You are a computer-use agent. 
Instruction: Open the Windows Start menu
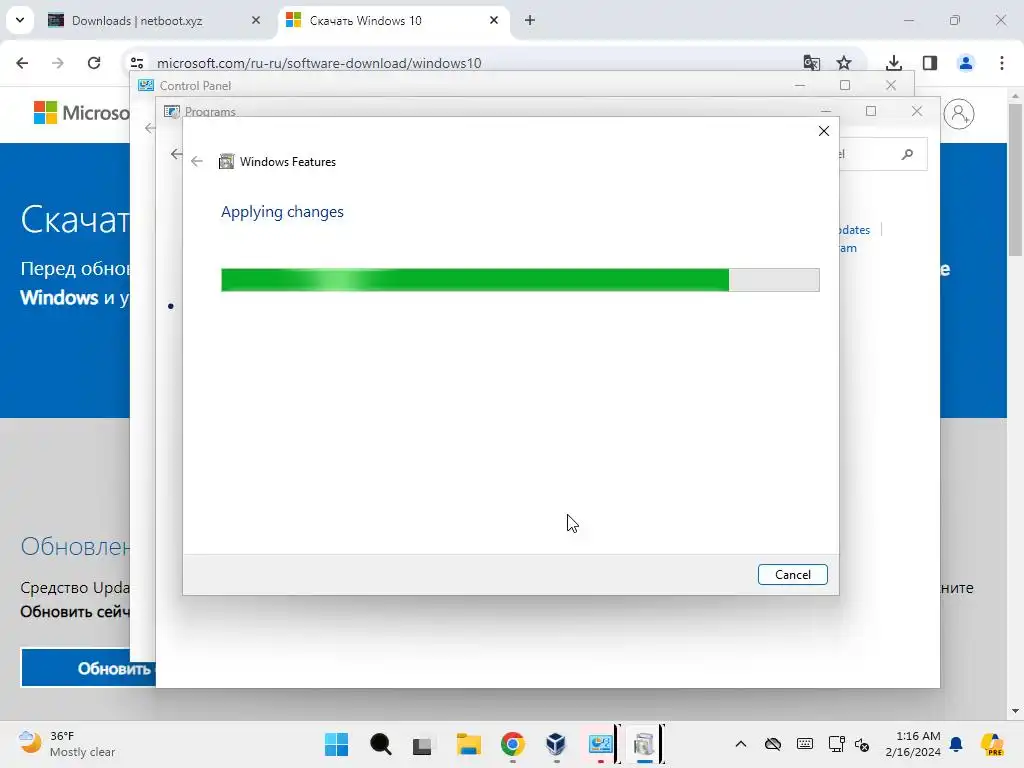(336, 744)
